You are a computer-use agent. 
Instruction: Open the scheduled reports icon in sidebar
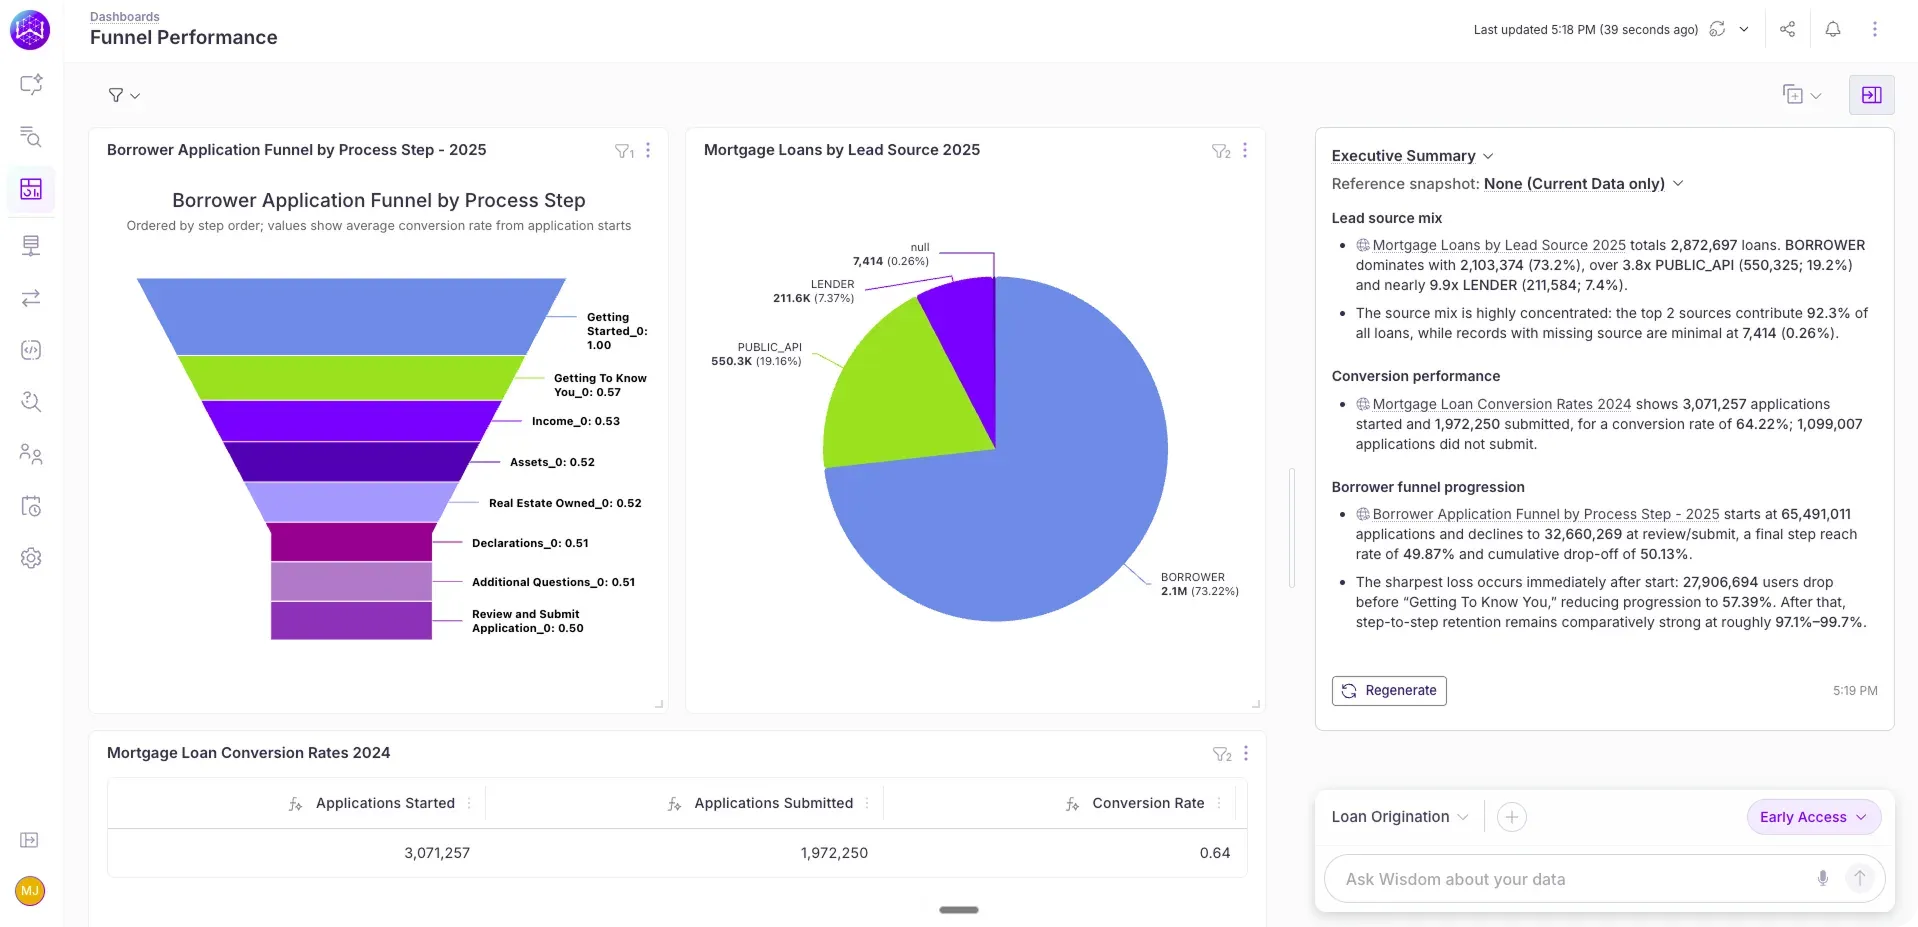pos(31,506)
